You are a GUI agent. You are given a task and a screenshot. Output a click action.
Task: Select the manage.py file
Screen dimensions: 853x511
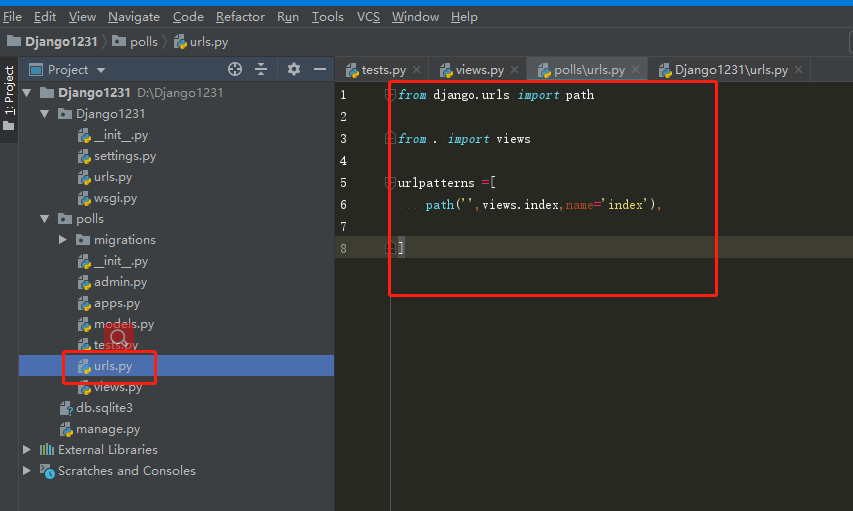[107, 429]
